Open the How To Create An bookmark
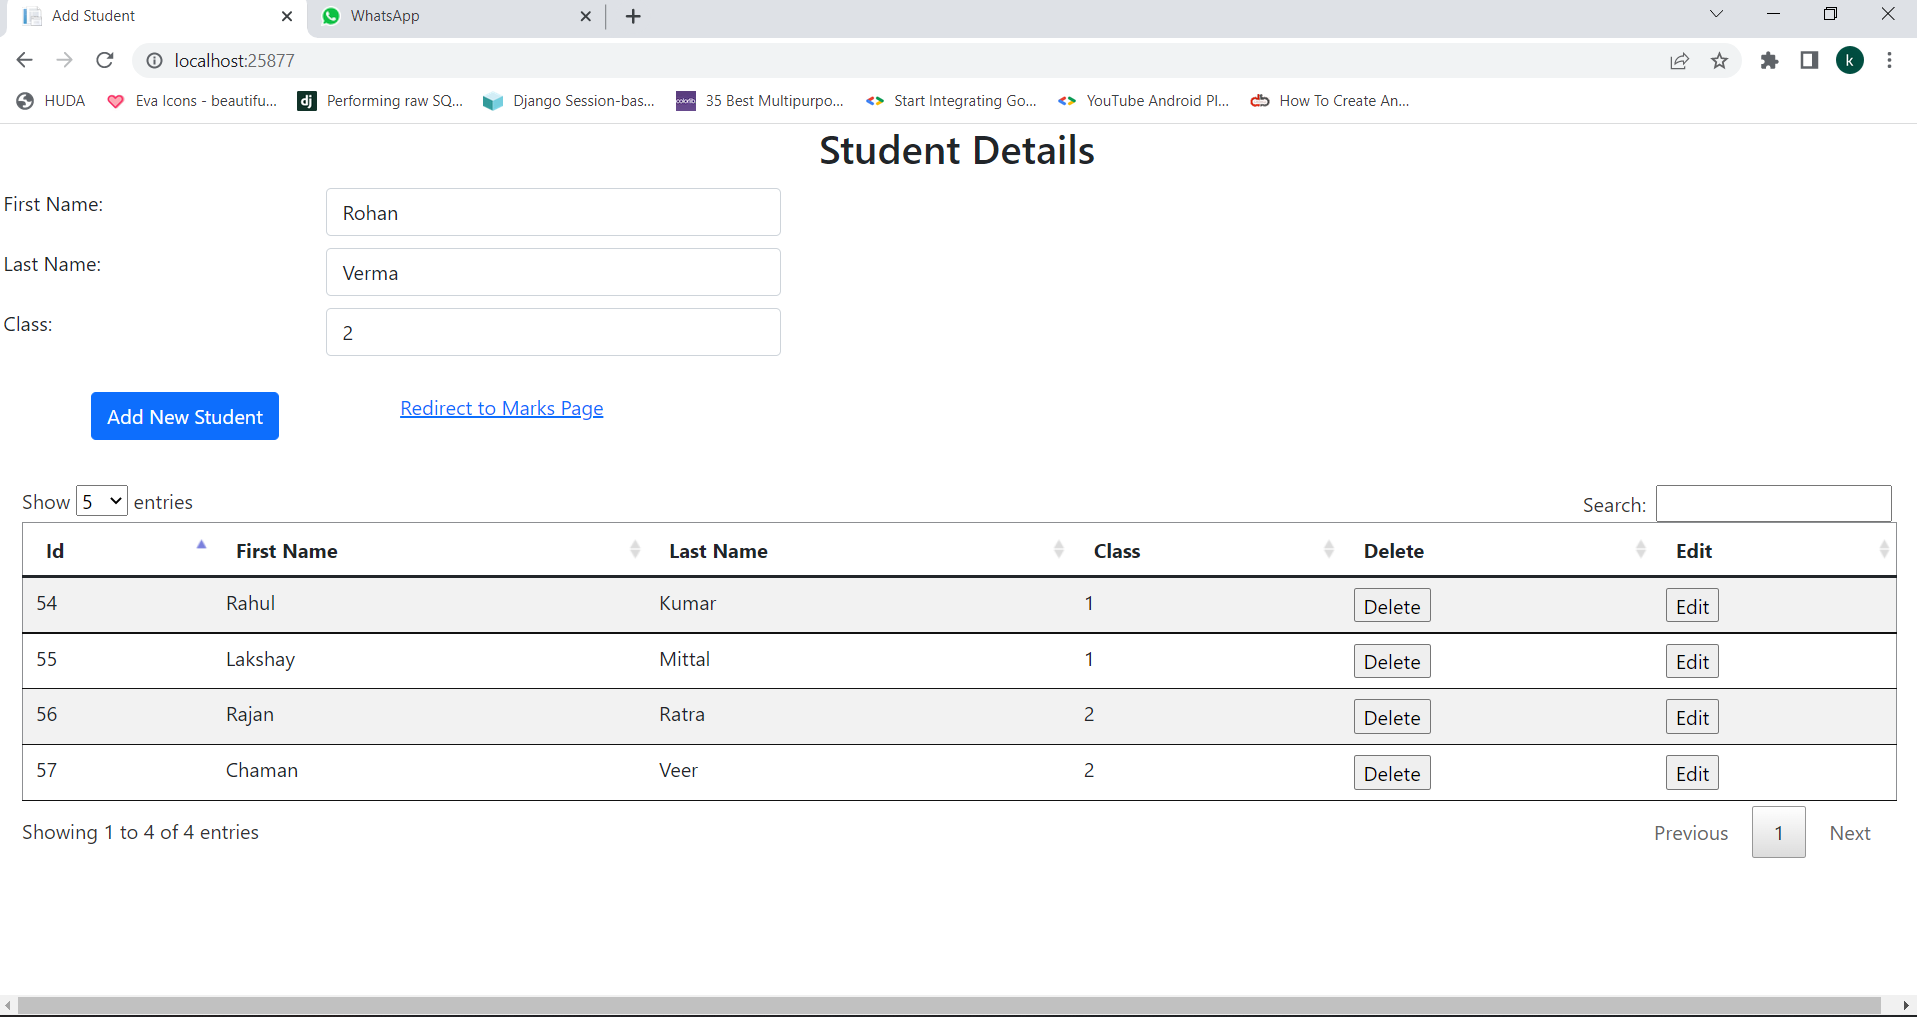 (x=1330, y=101)
